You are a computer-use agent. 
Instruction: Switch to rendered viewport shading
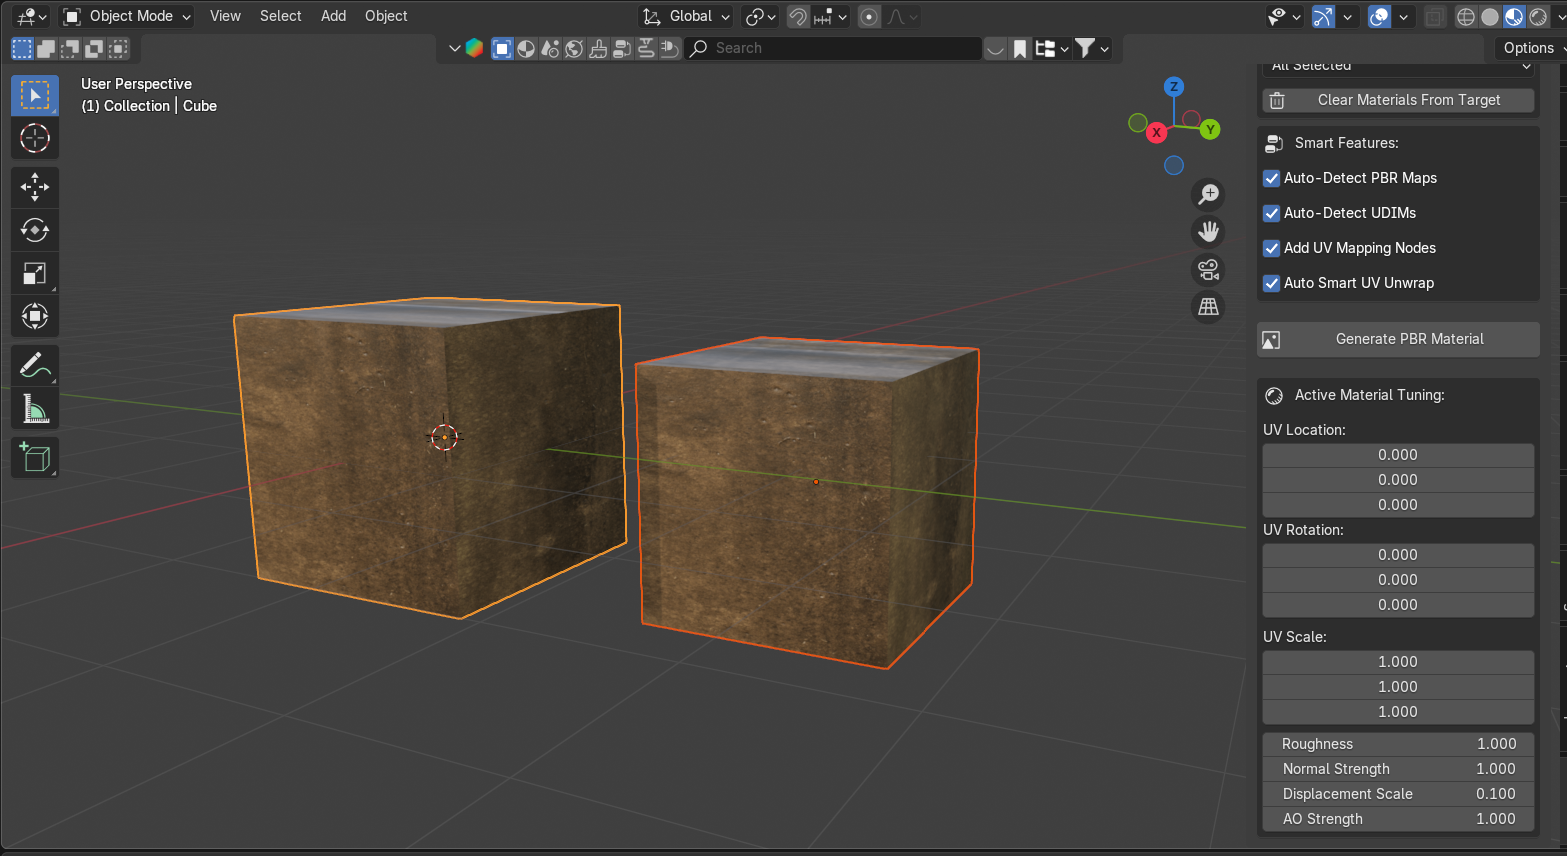1538,17
